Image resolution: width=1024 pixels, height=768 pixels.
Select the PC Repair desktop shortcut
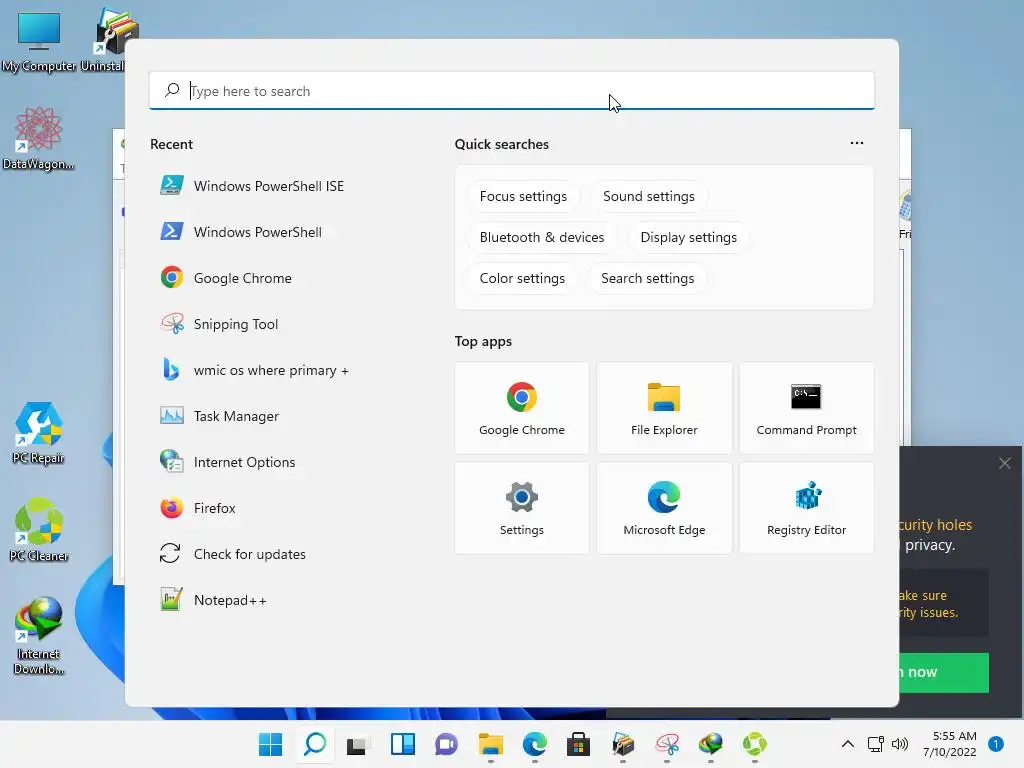pos(39,433)
